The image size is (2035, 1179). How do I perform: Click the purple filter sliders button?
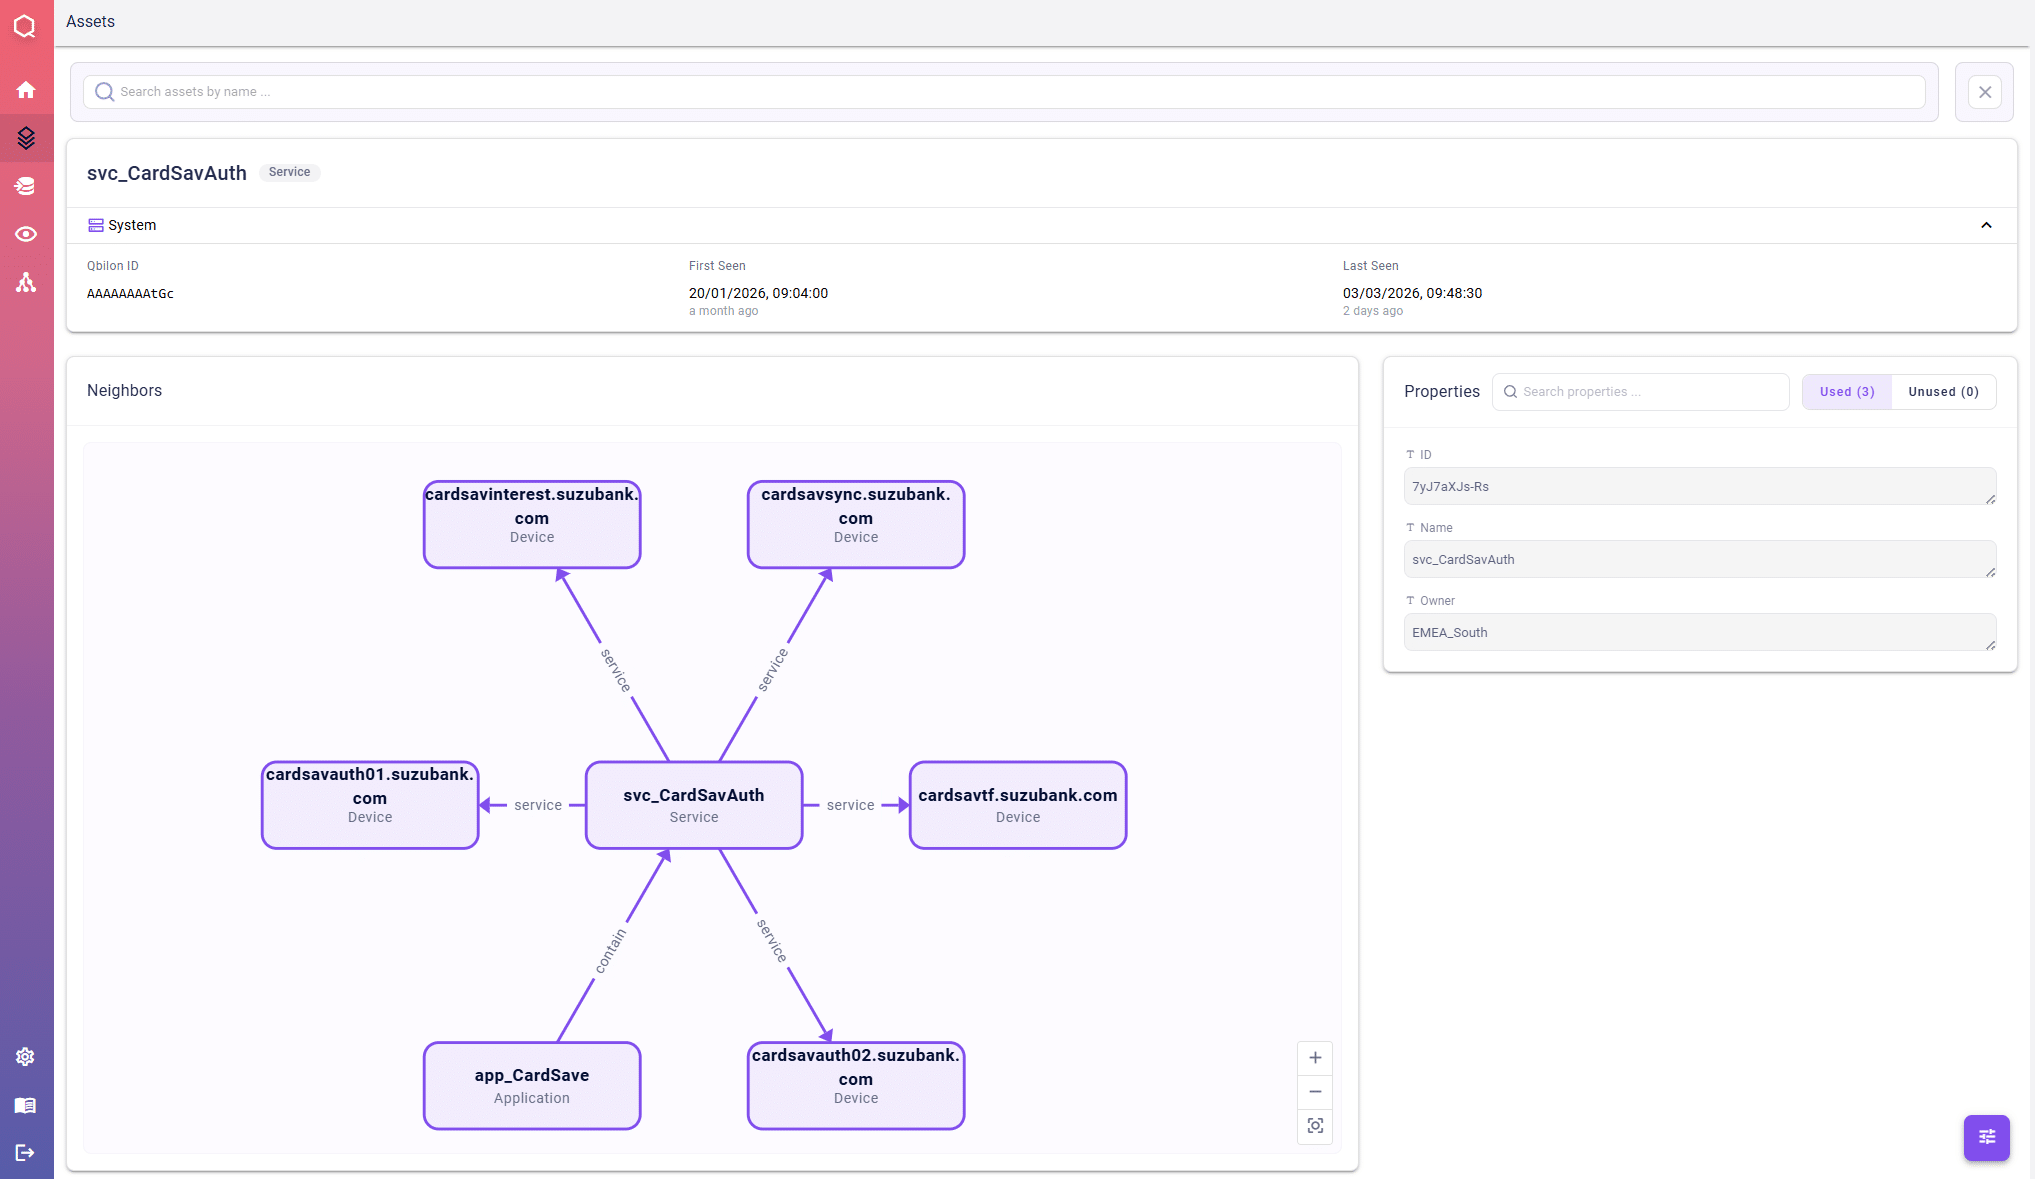point(1986,1137)
